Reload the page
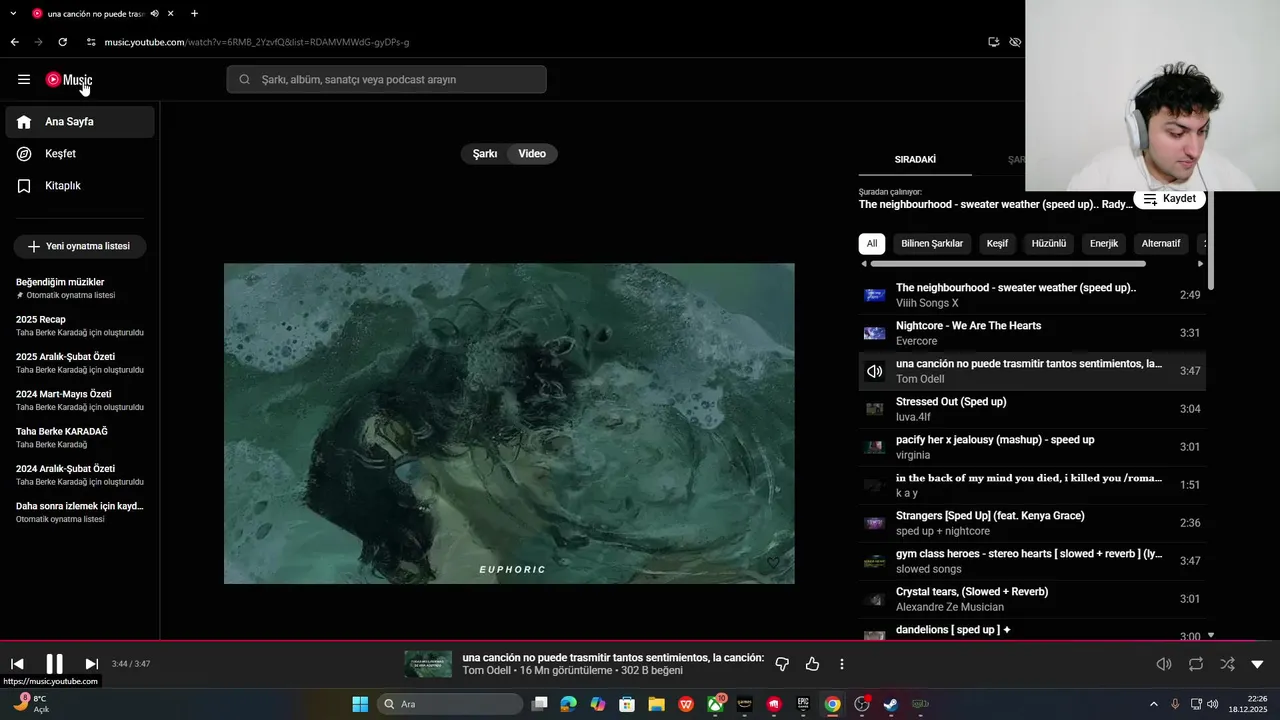The height and width of the screenshot is (720, 1280). point(62,42)
